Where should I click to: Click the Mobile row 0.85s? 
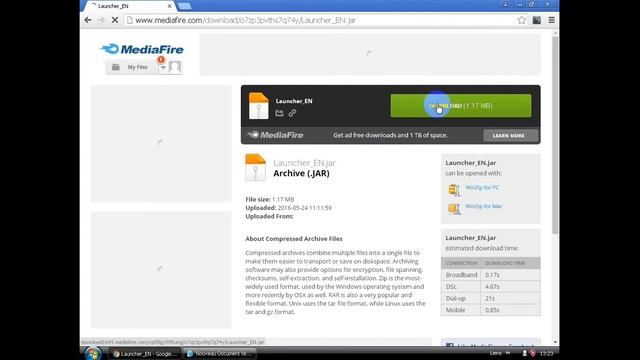(x=491, y=310)
